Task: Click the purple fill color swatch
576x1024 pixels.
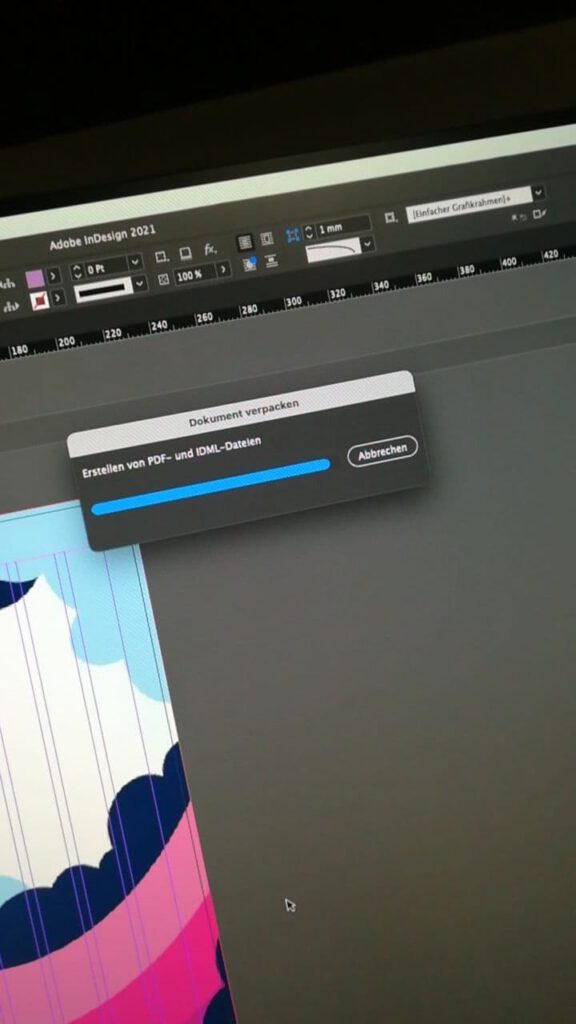Action: [x=35, y=279]
